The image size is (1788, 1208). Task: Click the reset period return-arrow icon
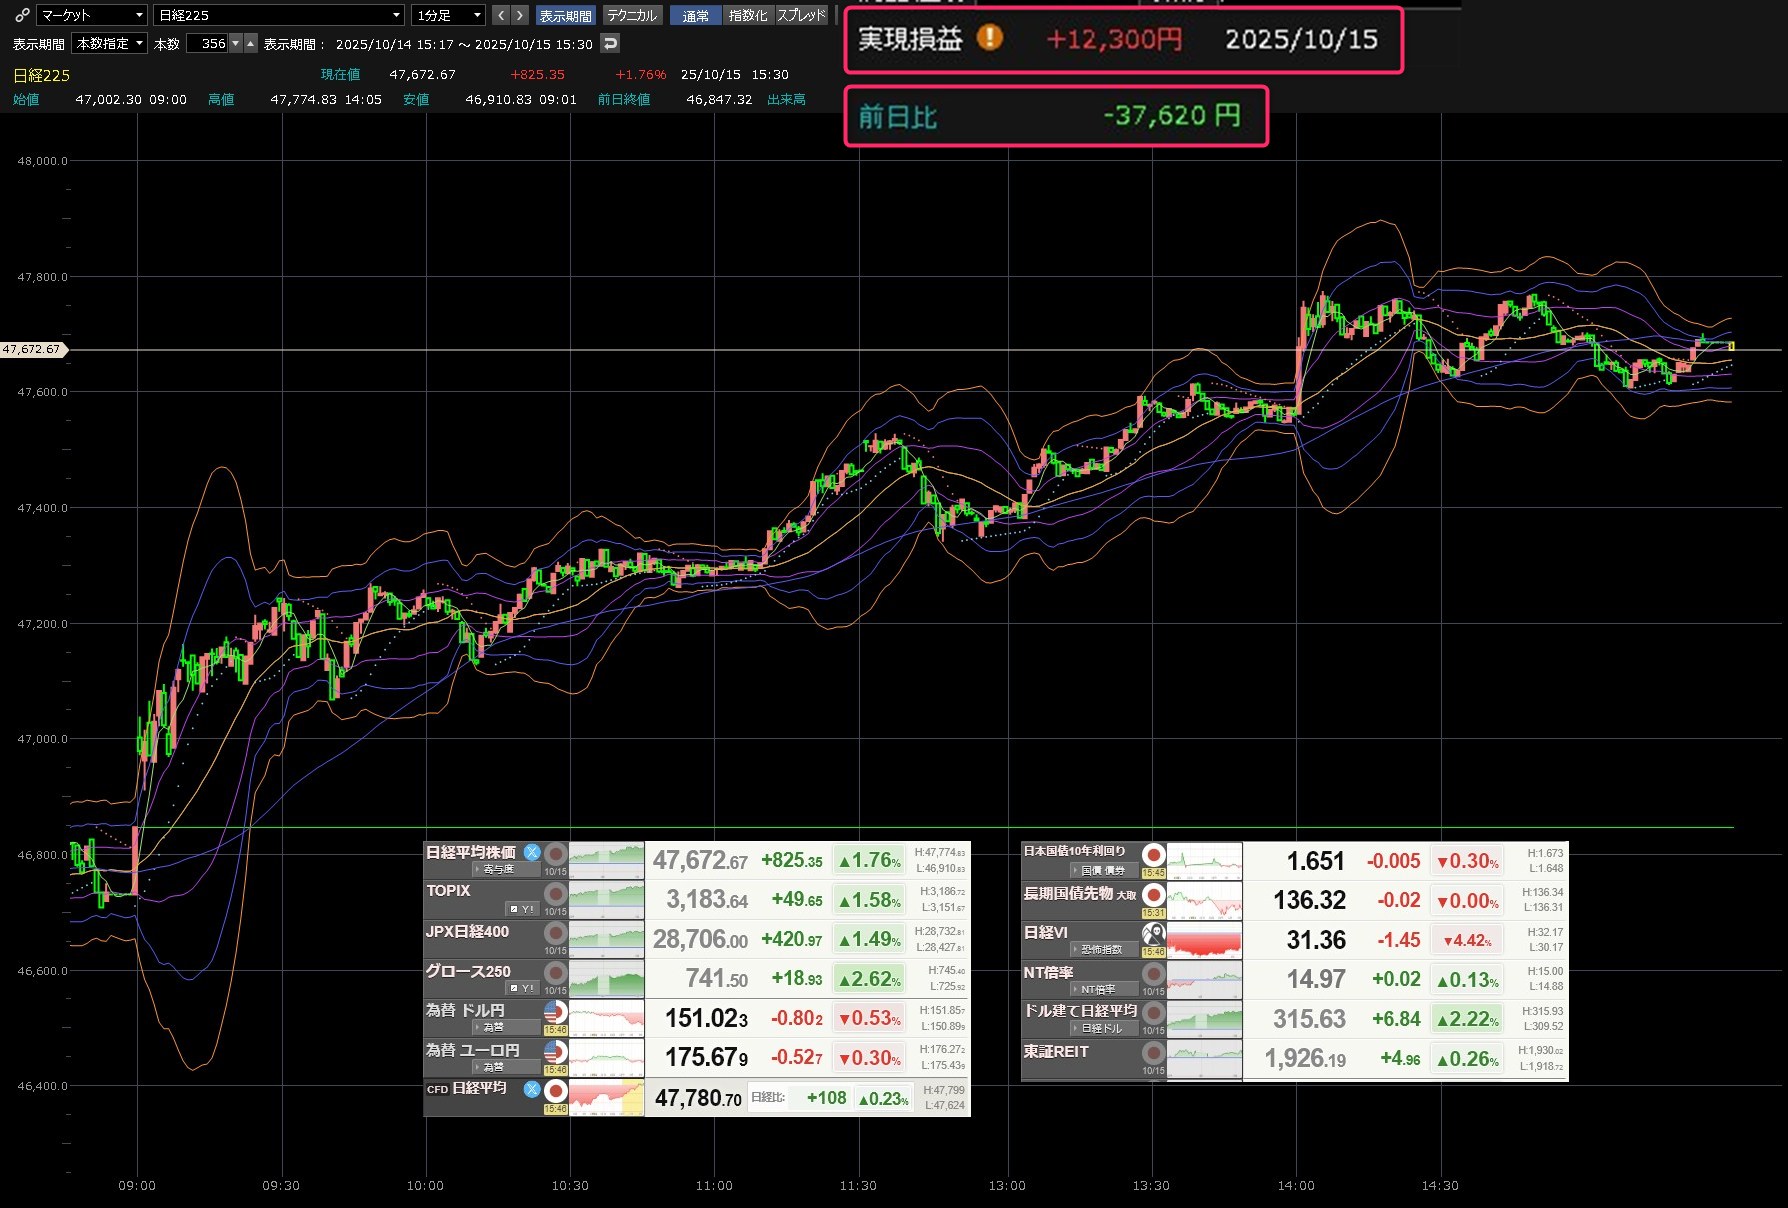(610, 43)
